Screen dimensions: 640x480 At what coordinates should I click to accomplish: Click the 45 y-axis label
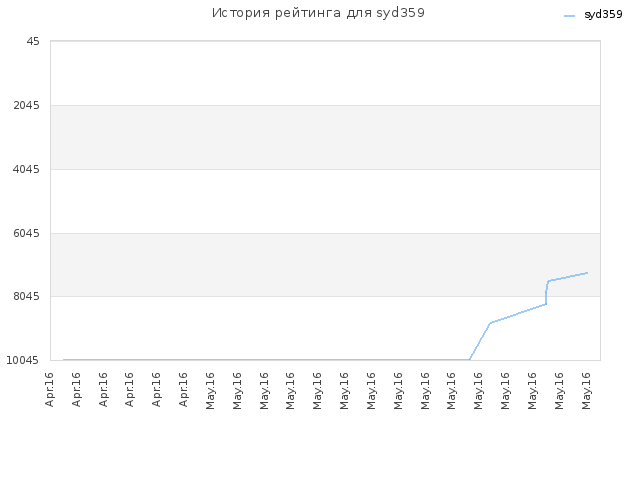(33, 41)
